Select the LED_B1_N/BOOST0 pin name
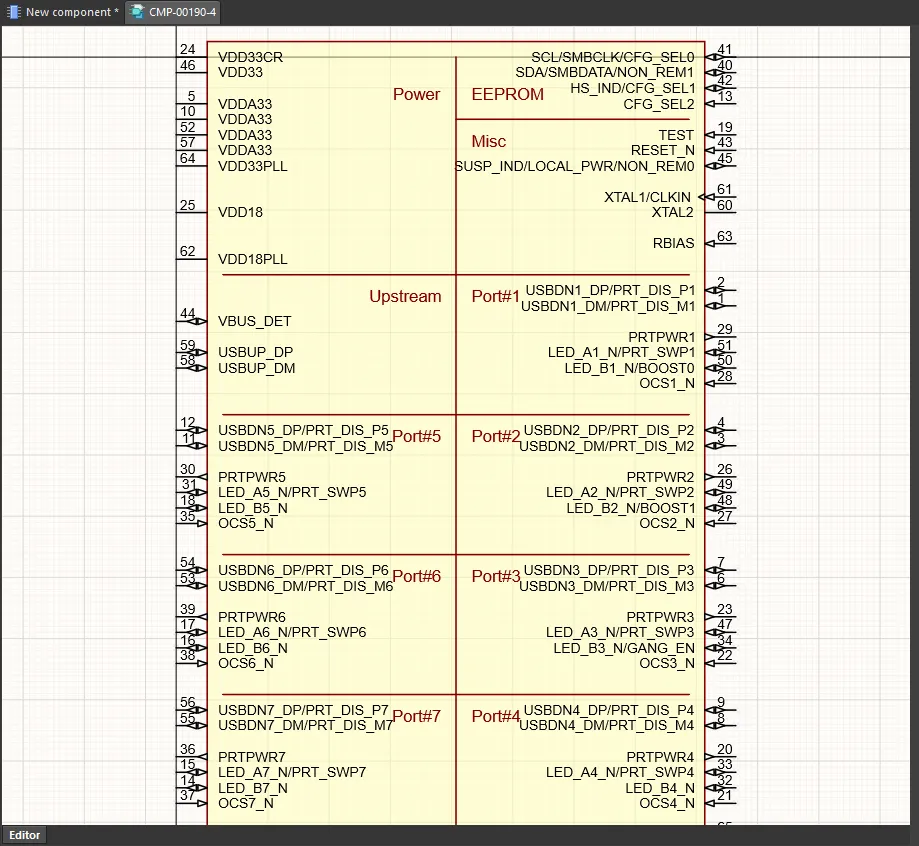The height and width of the screenshot is (846, 919). pos(629,368)
